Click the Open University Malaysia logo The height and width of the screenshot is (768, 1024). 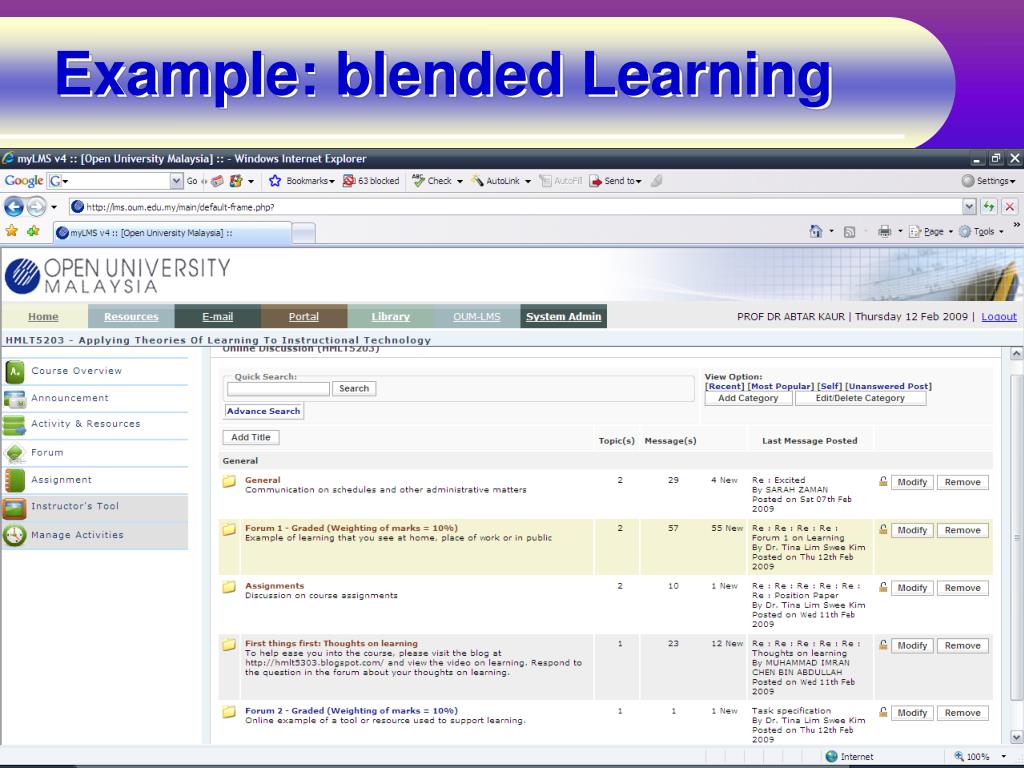(x=118, y=275)
